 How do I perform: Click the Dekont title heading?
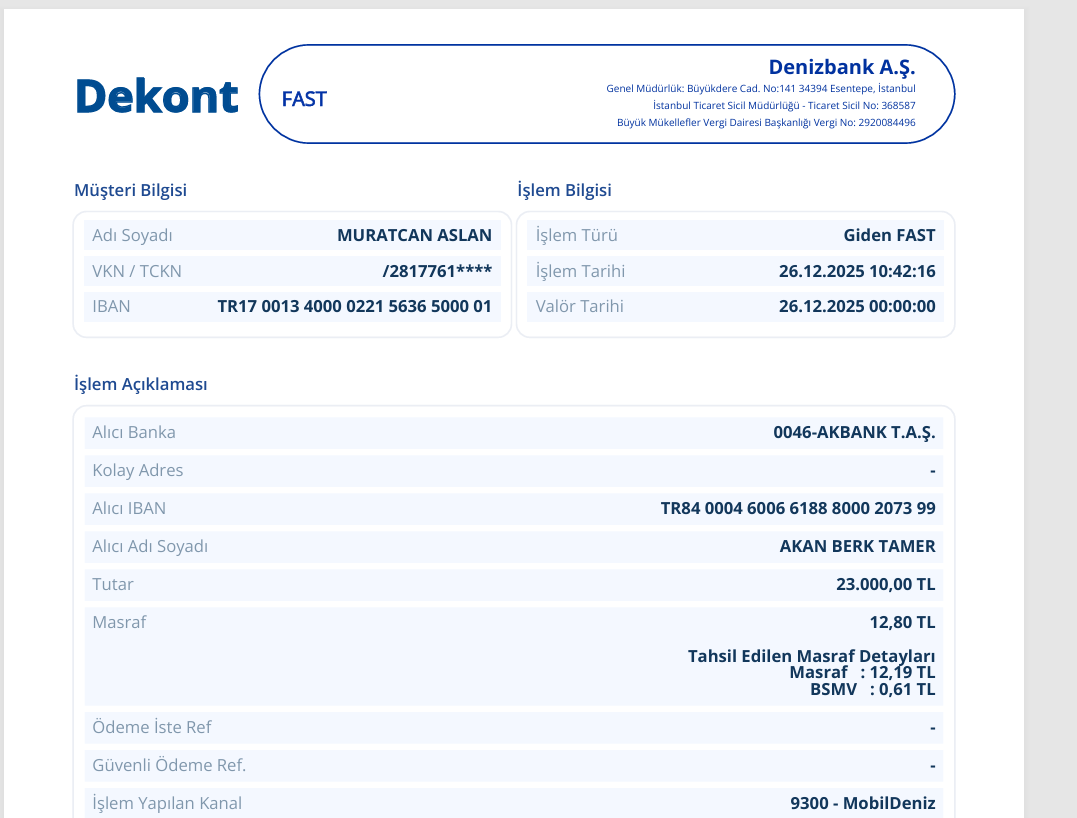(157, 96)
